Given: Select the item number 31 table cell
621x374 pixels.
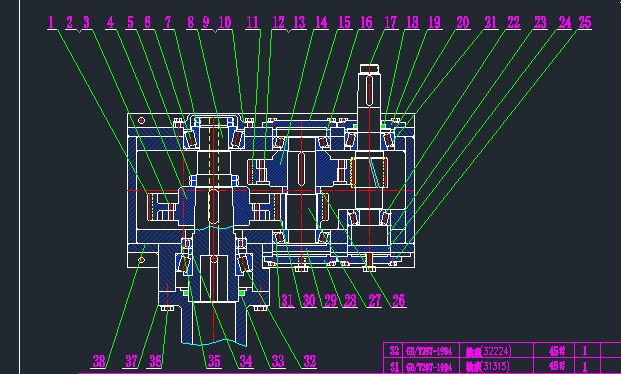Looking at the screenshot, I should [394, 366].
